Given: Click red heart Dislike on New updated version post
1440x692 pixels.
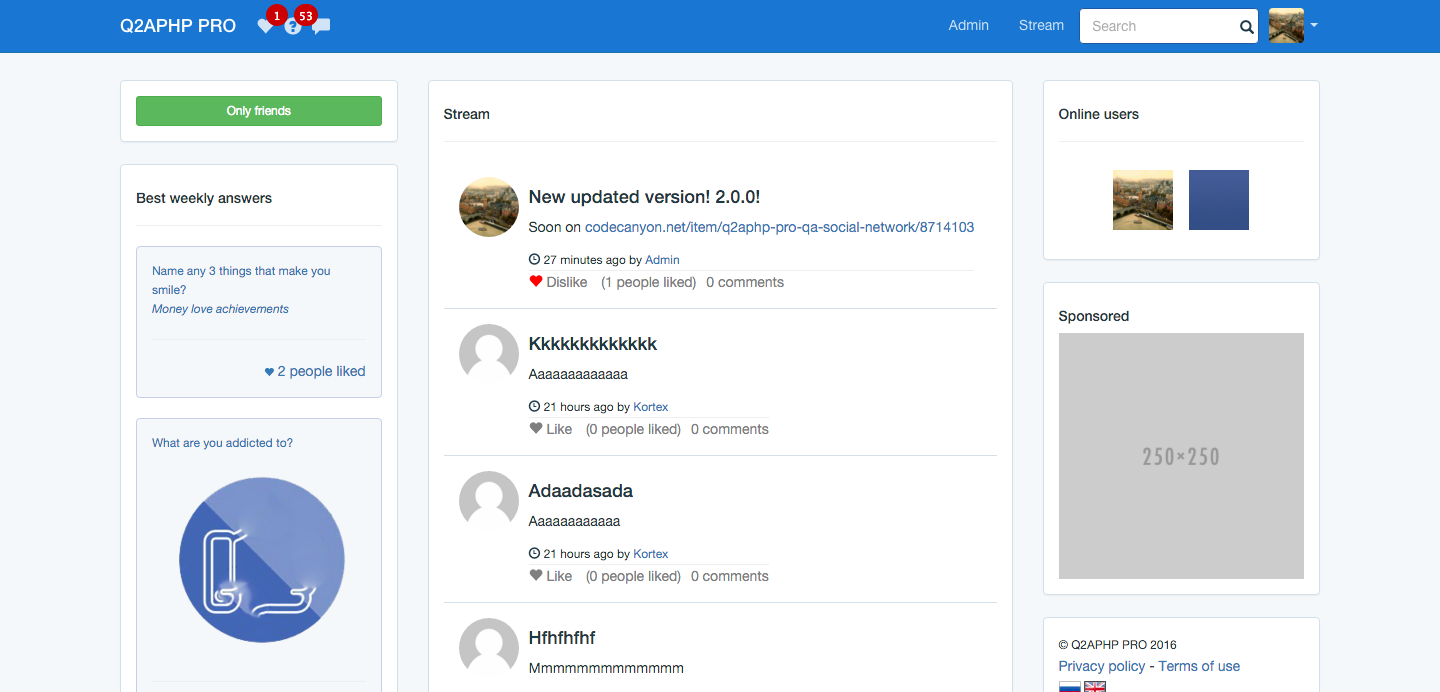Looking at the screenshot, I should (559, 282).
